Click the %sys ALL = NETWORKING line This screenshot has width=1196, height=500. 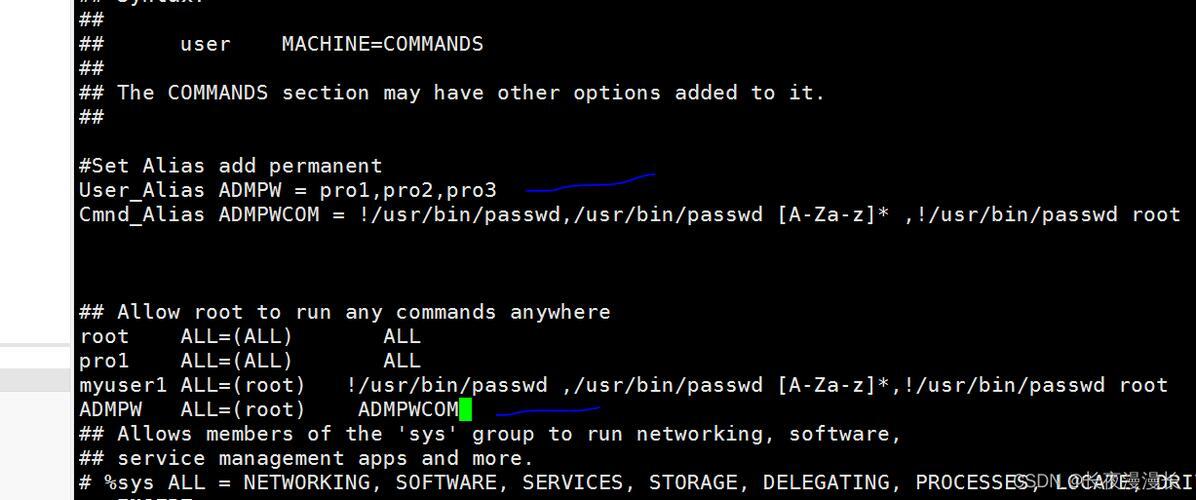pyautogui.click(x=637, y=483)
